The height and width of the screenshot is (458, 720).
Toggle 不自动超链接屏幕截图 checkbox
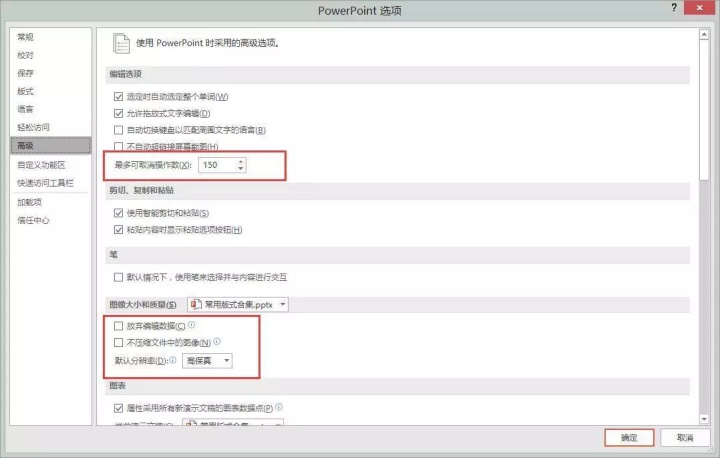(x=118, y=147)
